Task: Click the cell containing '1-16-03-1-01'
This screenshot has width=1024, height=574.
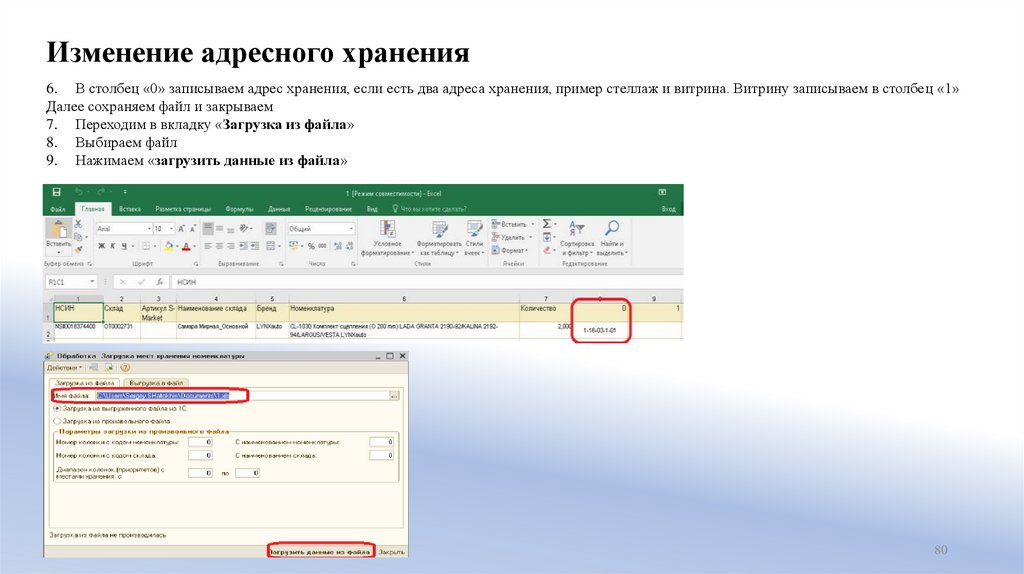Action: (600, 330)
